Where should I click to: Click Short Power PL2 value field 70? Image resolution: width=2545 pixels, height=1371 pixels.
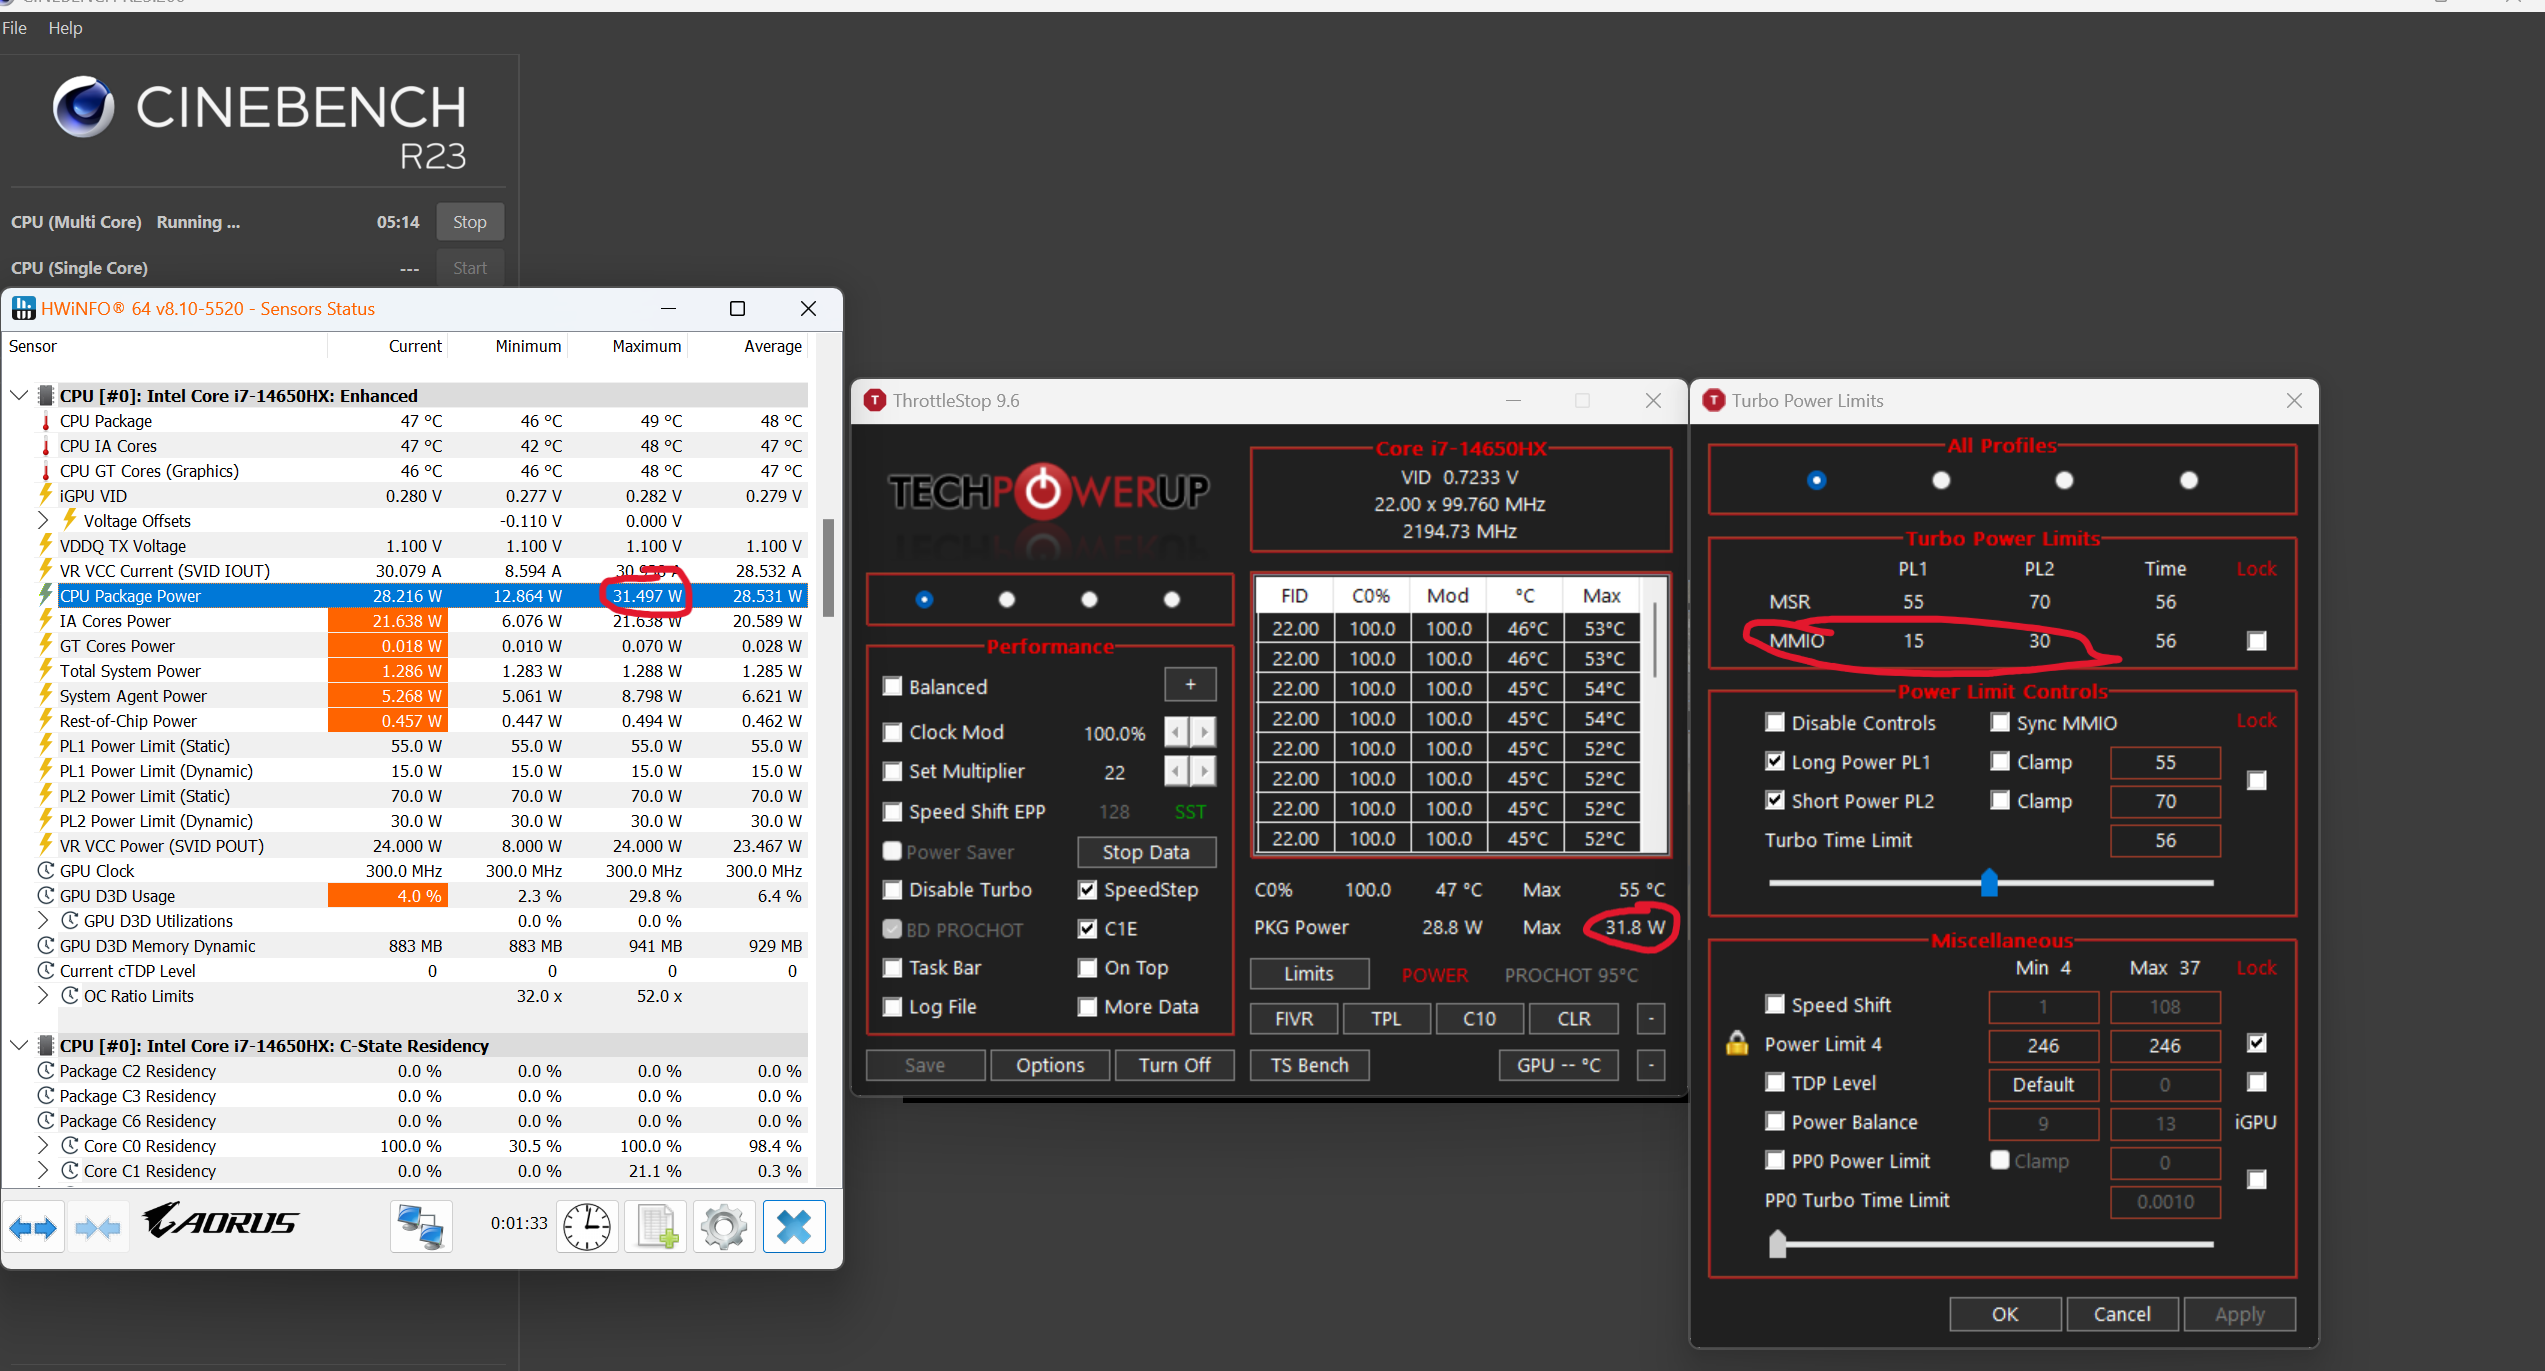2165,801
